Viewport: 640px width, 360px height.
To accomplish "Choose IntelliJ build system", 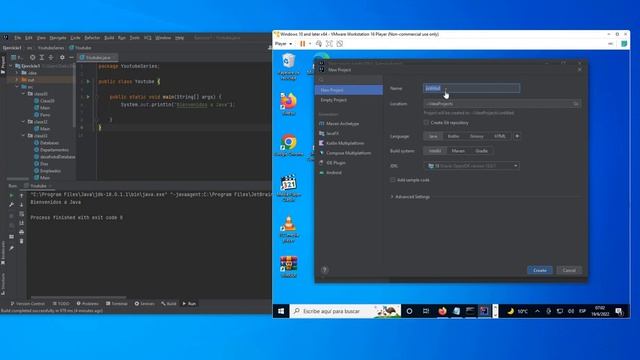I will [435, 151].
